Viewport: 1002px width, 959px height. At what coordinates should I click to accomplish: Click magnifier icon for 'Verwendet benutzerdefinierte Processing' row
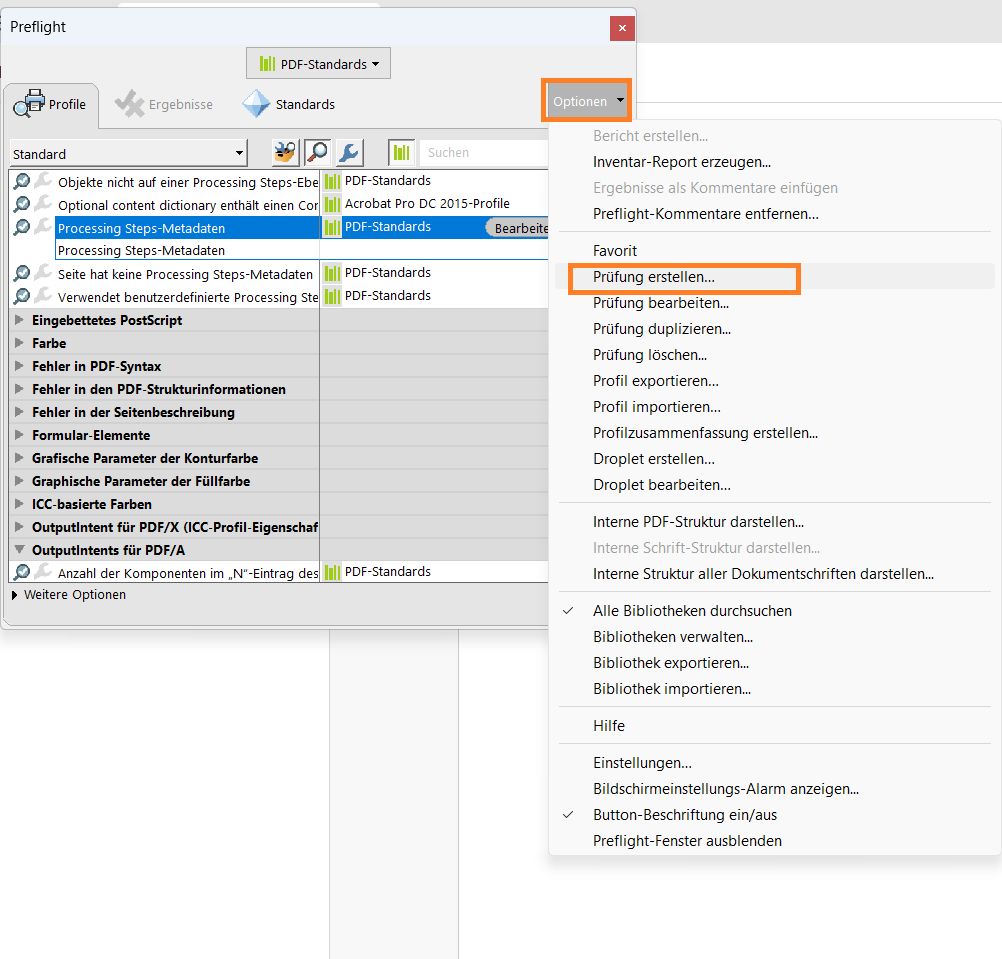[x=22, y=296]
